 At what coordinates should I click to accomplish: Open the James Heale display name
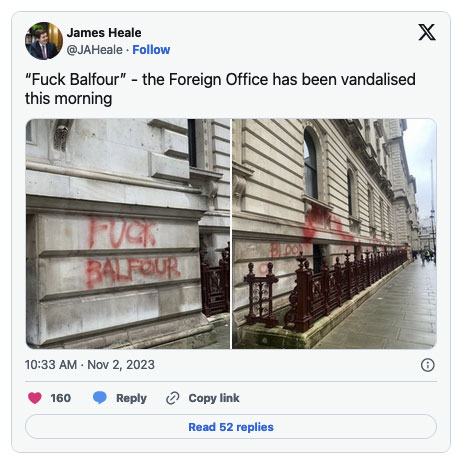pos(104,33)
